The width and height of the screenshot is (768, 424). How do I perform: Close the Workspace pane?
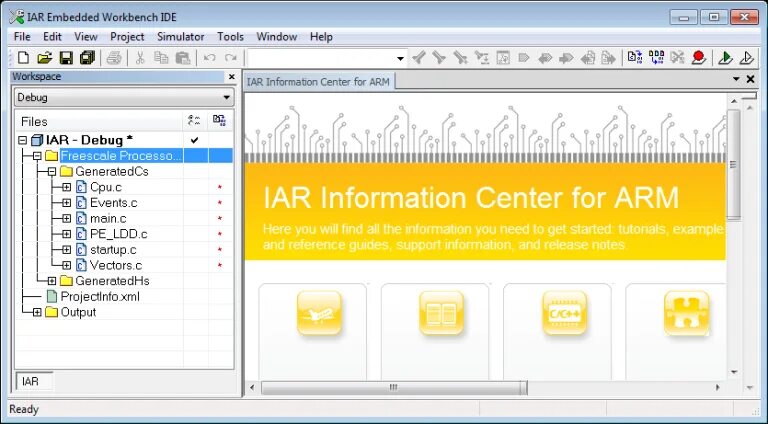232,77
